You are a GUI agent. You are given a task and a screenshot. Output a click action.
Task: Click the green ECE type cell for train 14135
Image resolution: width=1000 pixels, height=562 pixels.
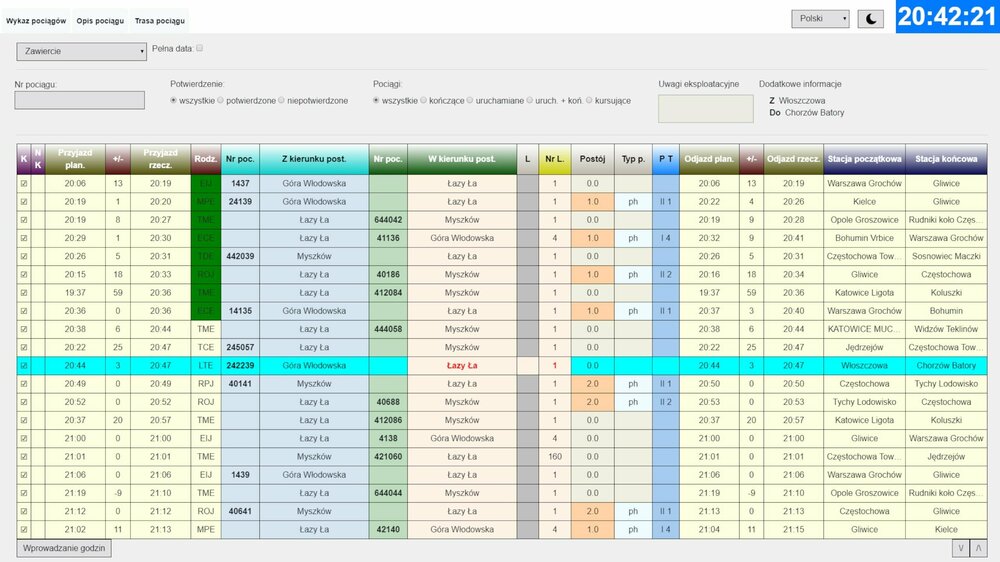205,311
